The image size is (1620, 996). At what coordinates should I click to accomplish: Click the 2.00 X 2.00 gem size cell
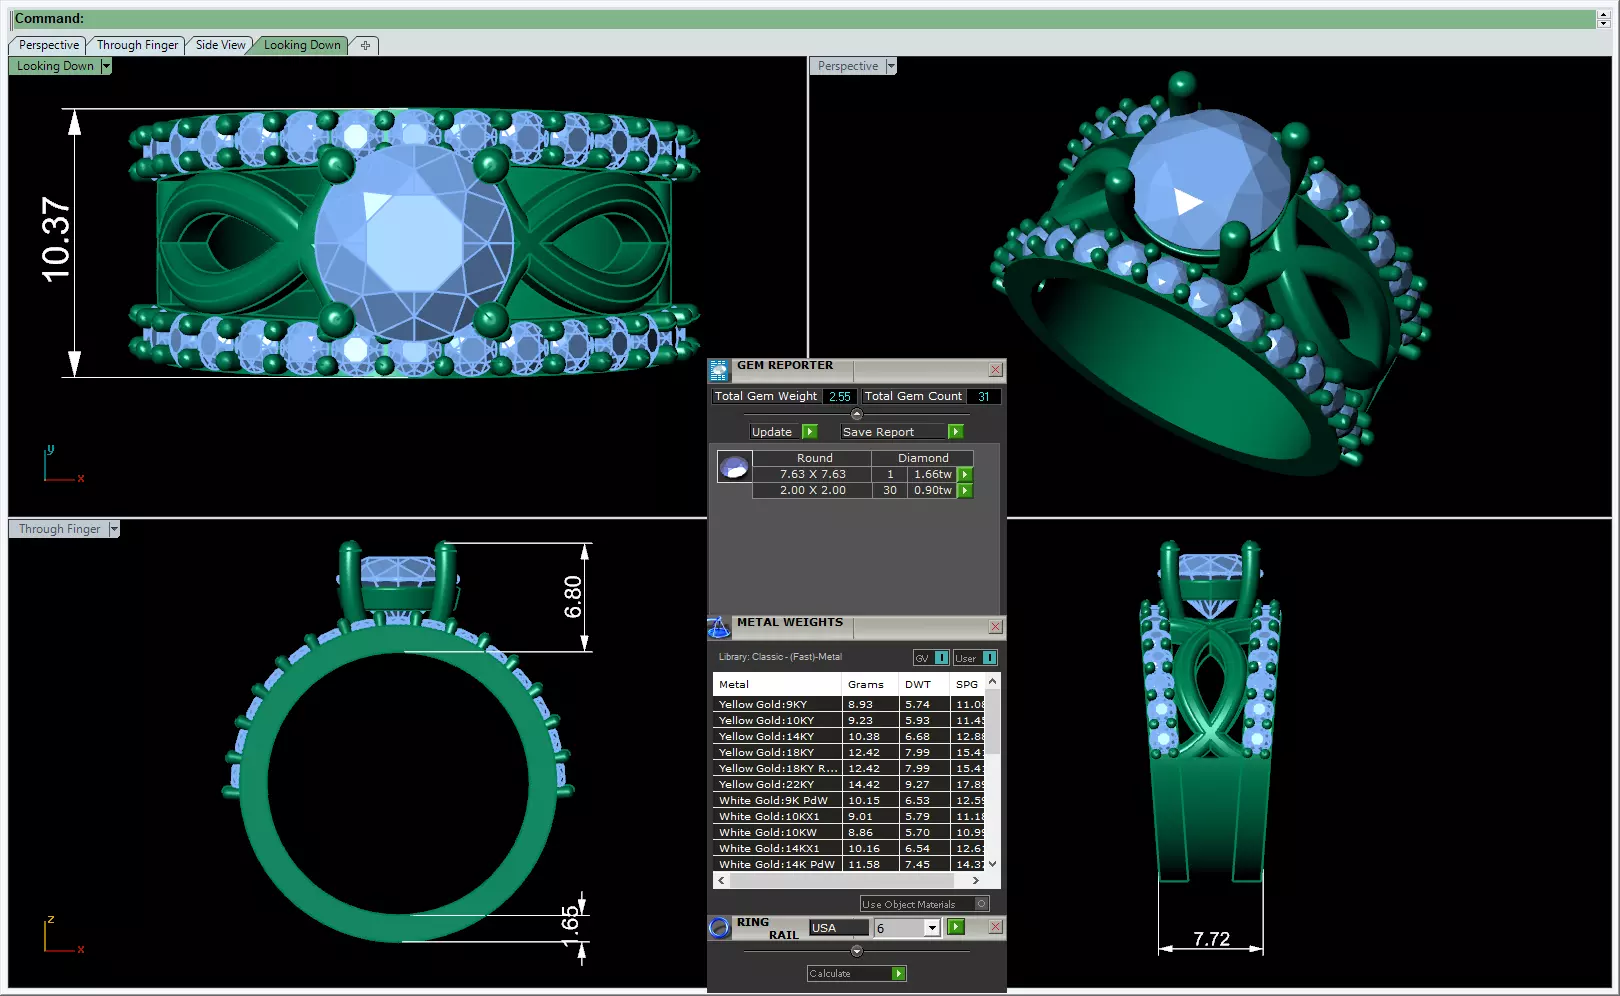pyautogui.click(x=813, y=491)
